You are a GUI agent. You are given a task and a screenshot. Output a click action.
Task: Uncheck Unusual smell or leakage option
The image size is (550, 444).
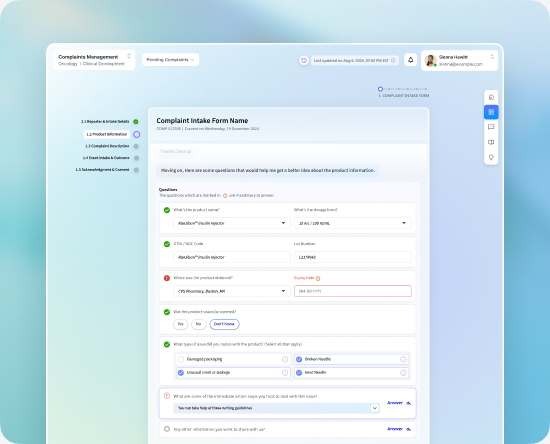[x=181, y=372]
